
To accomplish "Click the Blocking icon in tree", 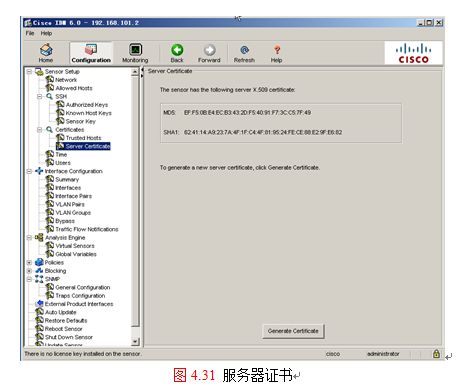I will pos(39,271).
